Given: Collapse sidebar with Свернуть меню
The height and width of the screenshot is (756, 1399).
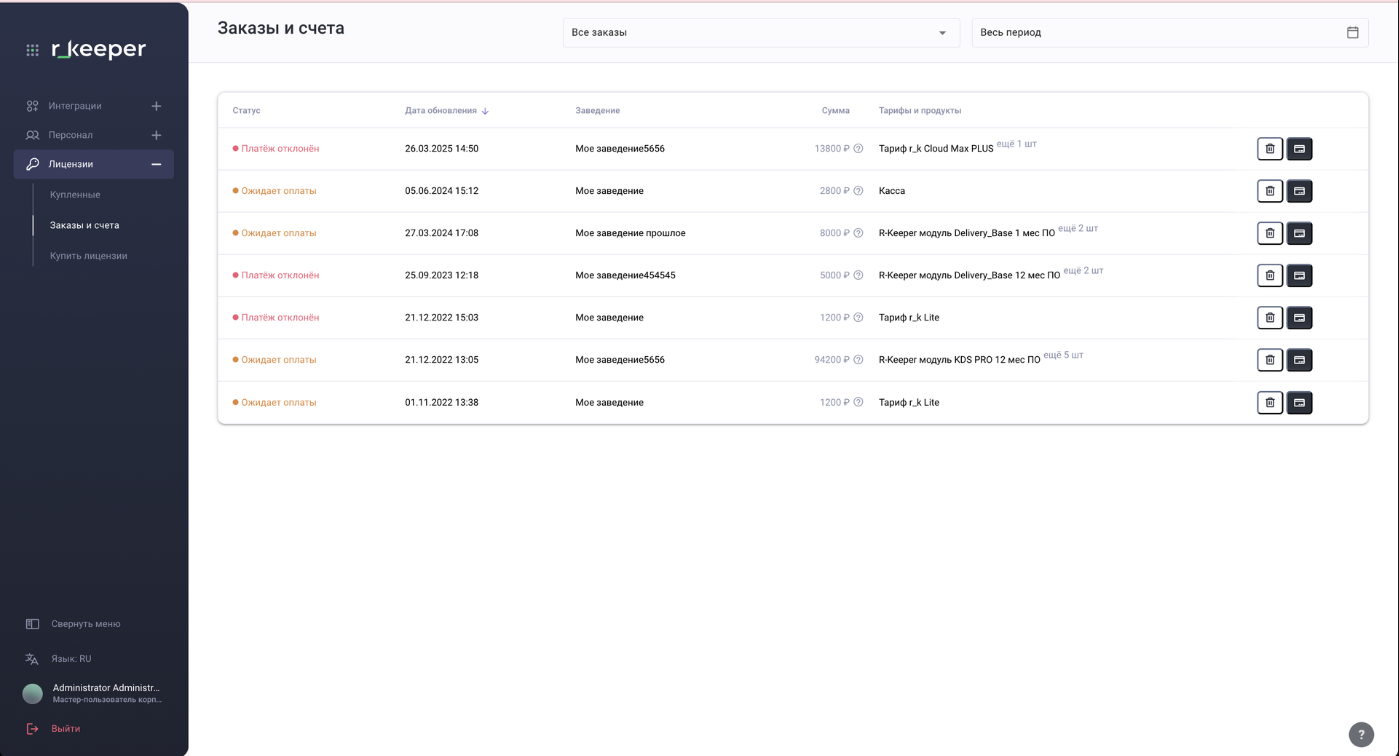Looking at the screenshot, I should pos(85,624).
